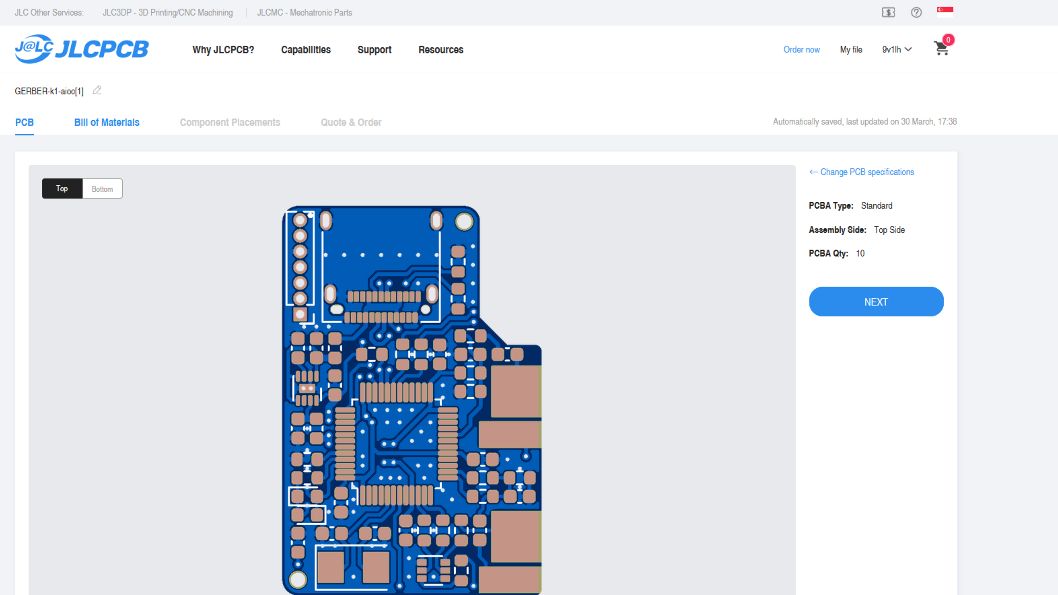
Task: Click the help question mark icon
Action: tap(916, 12)
